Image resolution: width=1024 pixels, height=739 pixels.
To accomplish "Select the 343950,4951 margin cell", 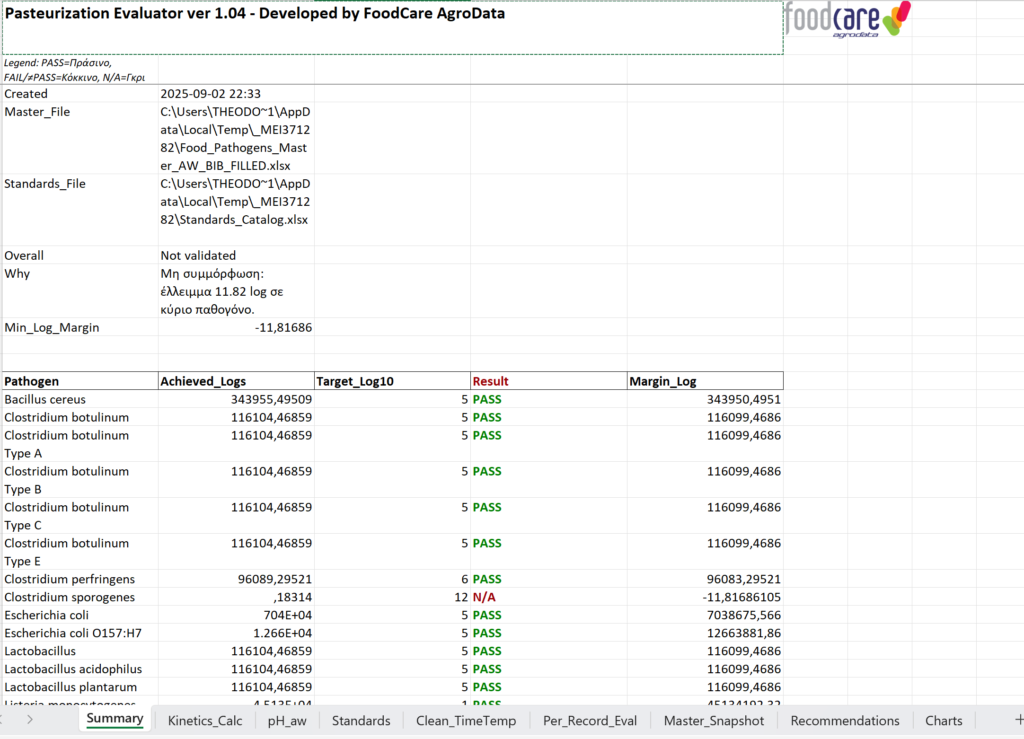I will coord(705,400).
